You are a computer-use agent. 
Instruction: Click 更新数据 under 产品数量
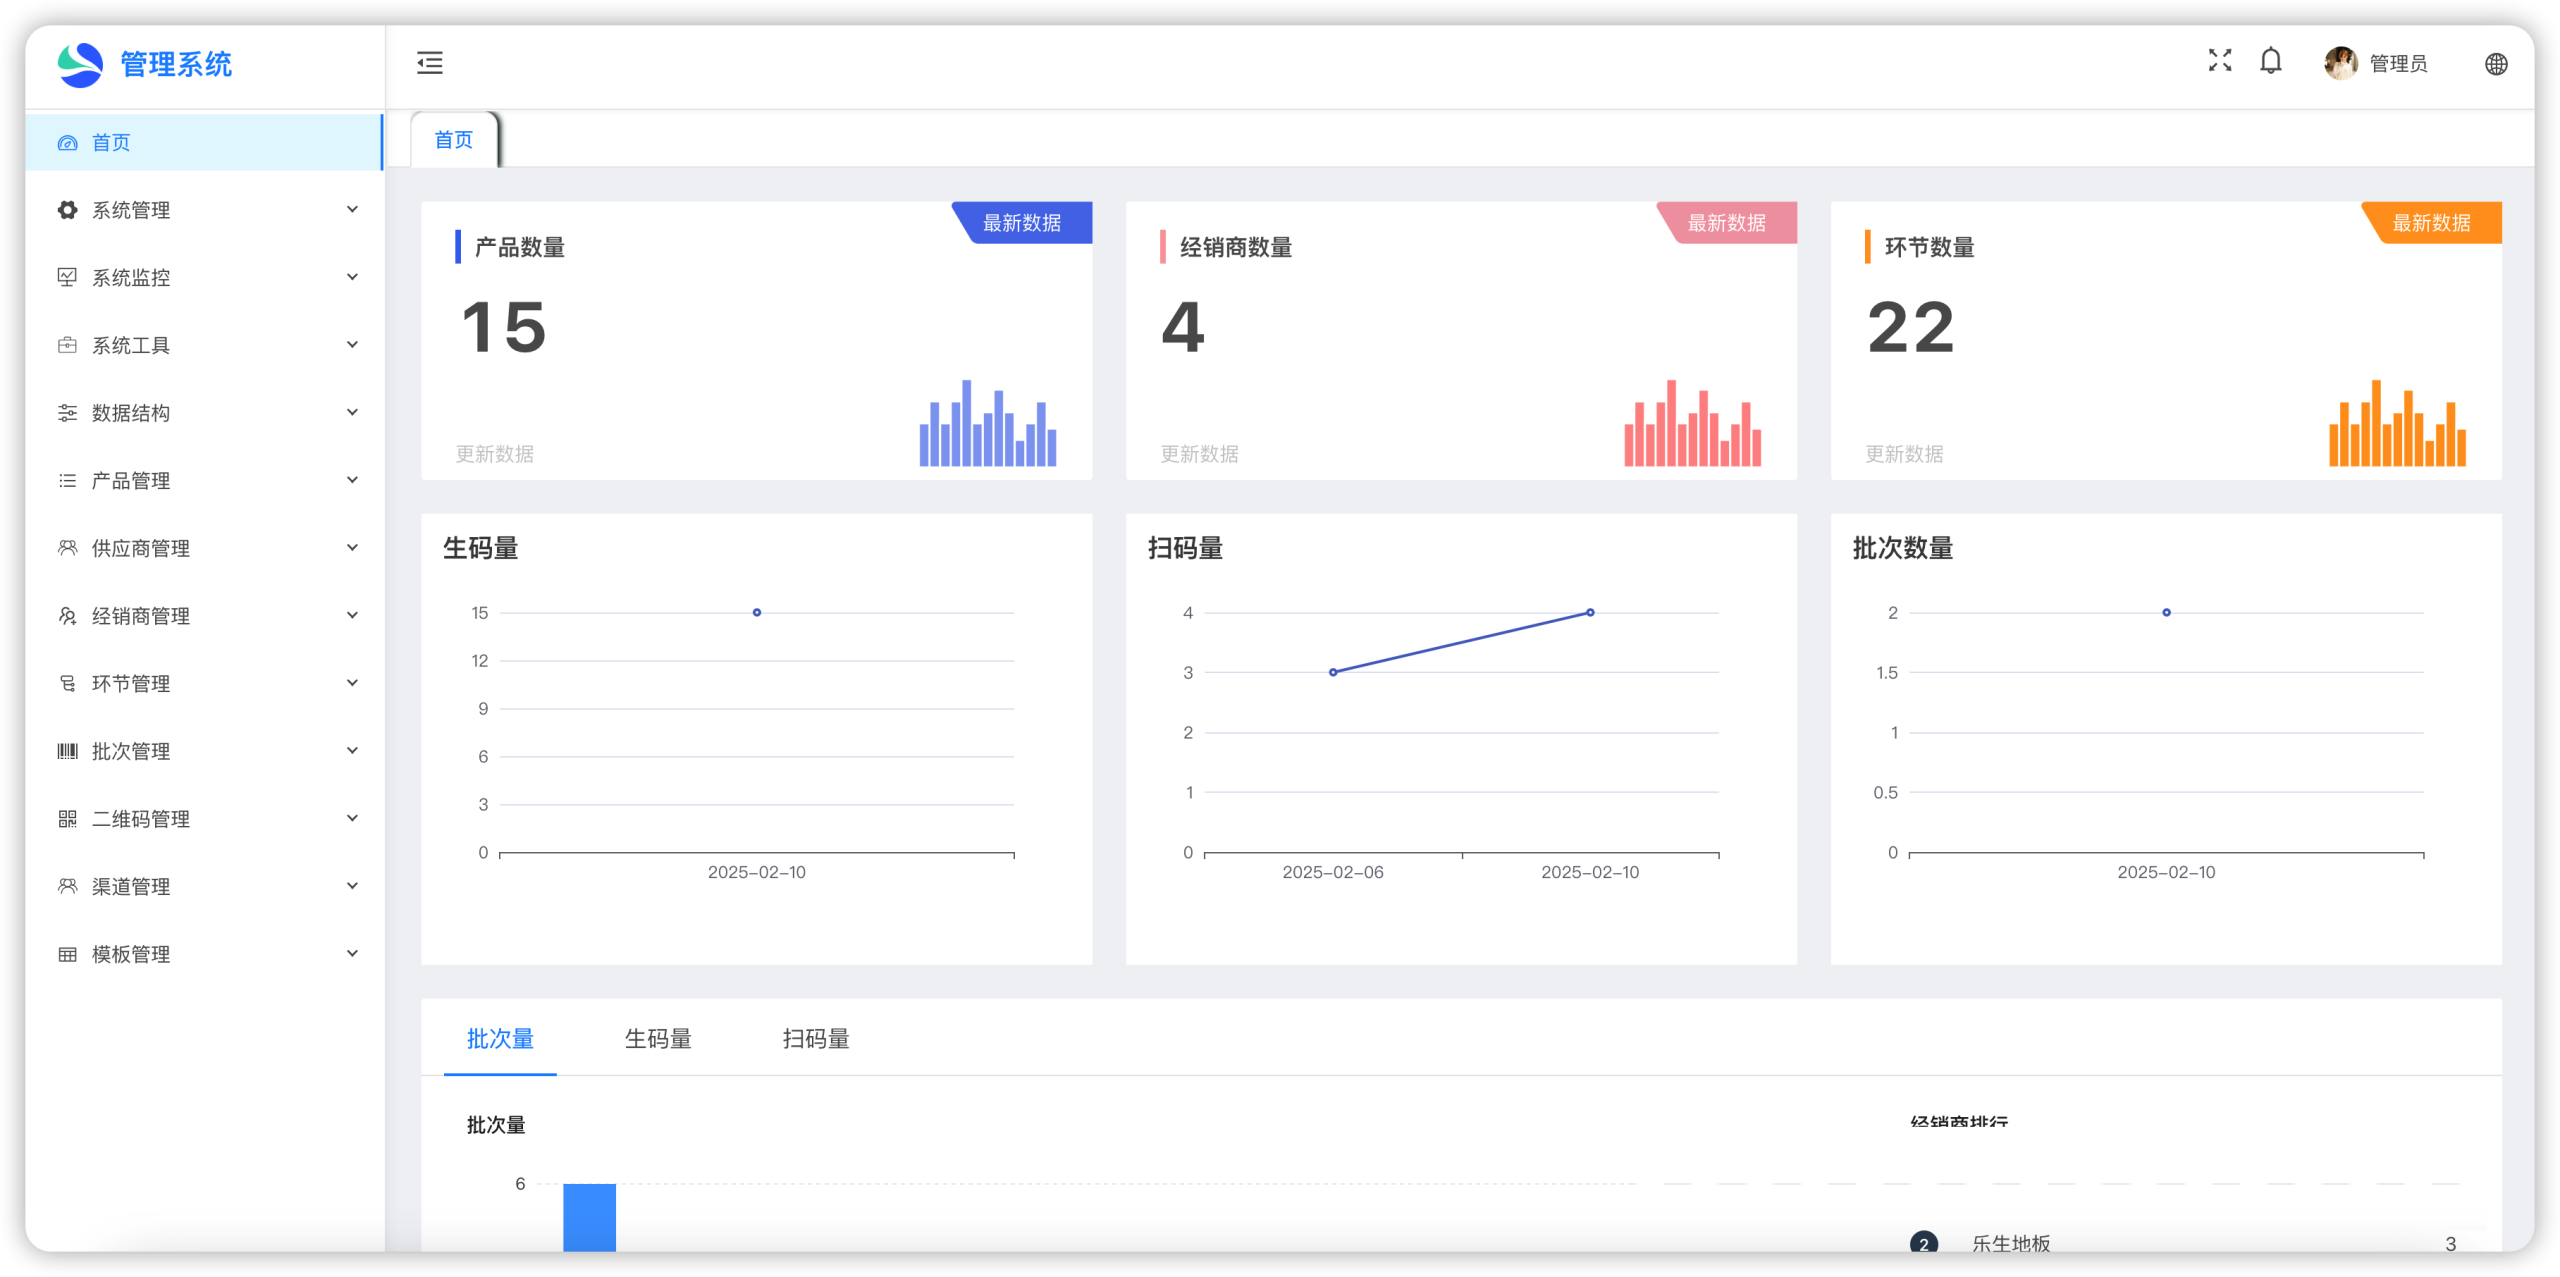coord(495,454)
